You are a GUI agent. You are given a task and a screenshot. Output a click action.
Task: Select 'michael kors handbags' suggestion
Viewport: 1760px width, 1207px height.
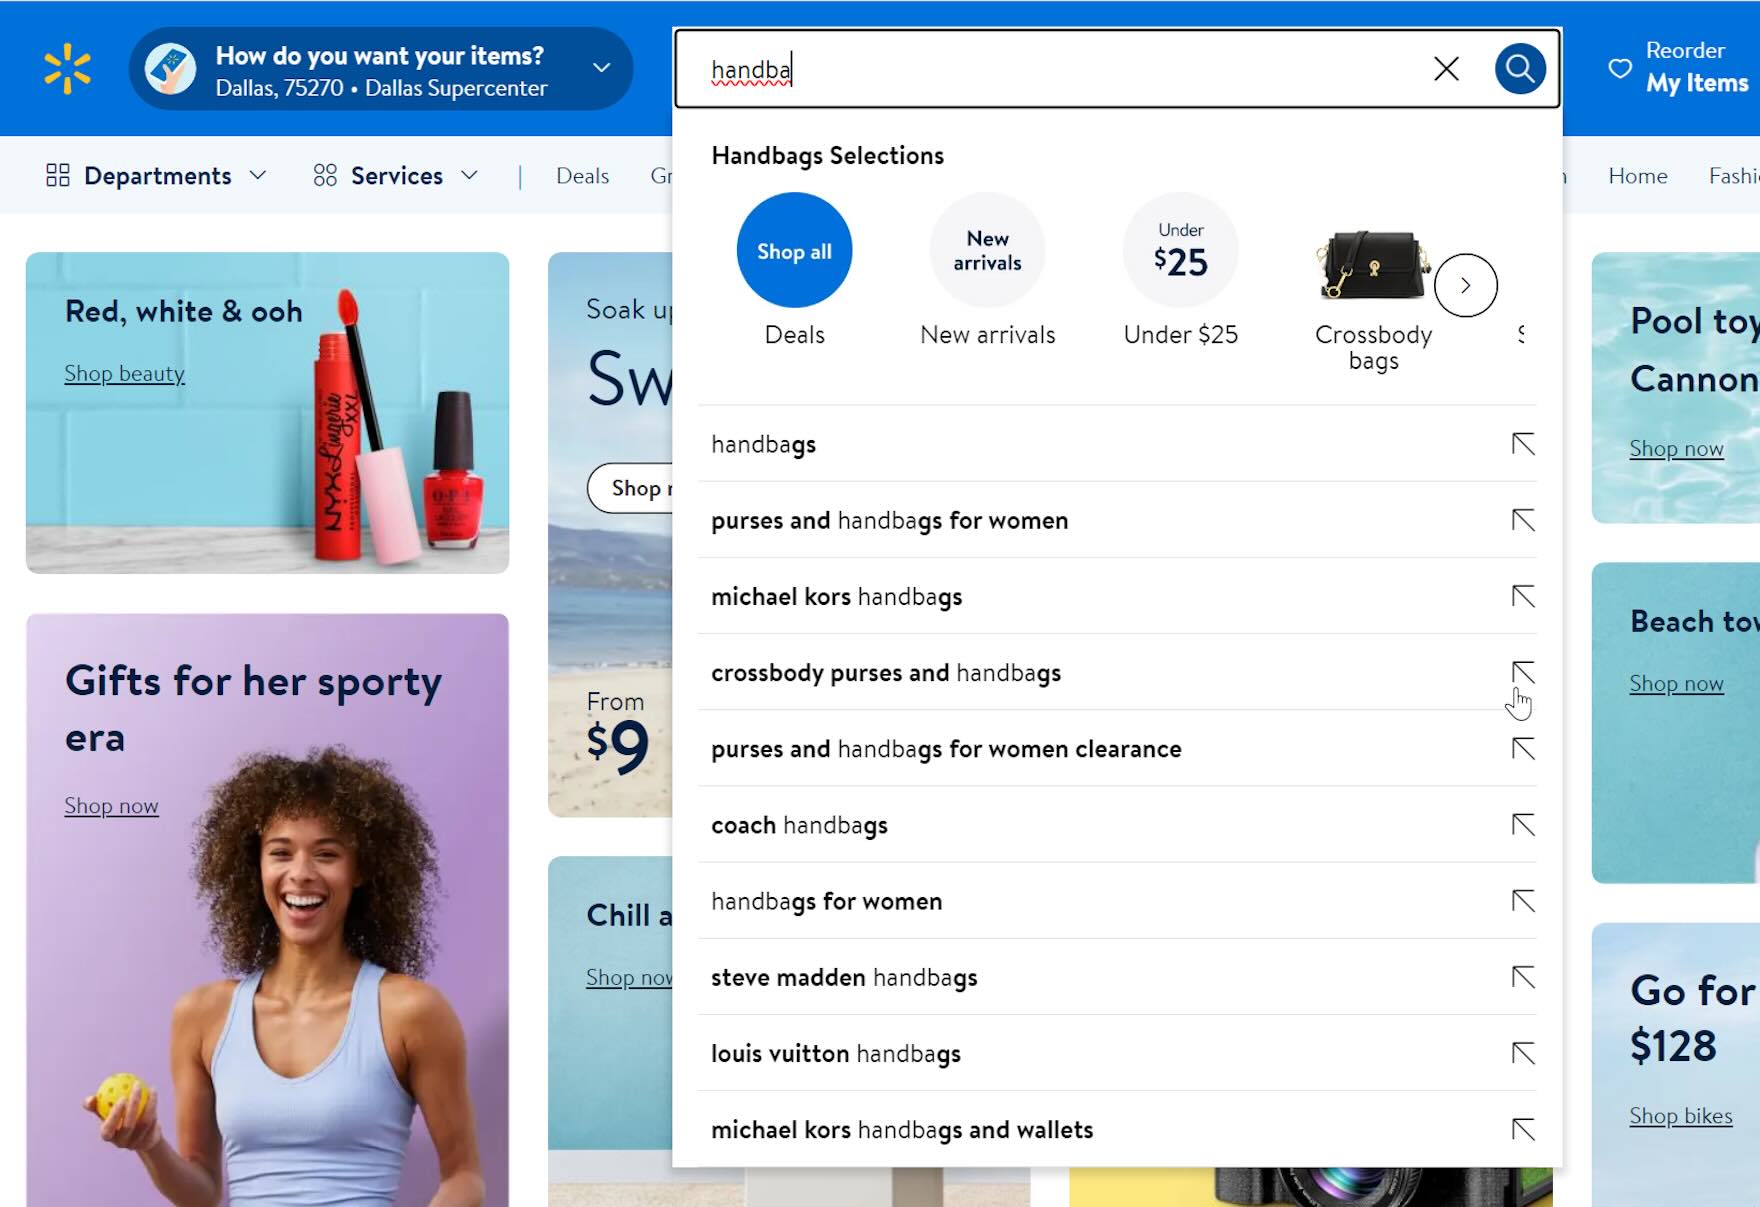click(x=836, y=597)
